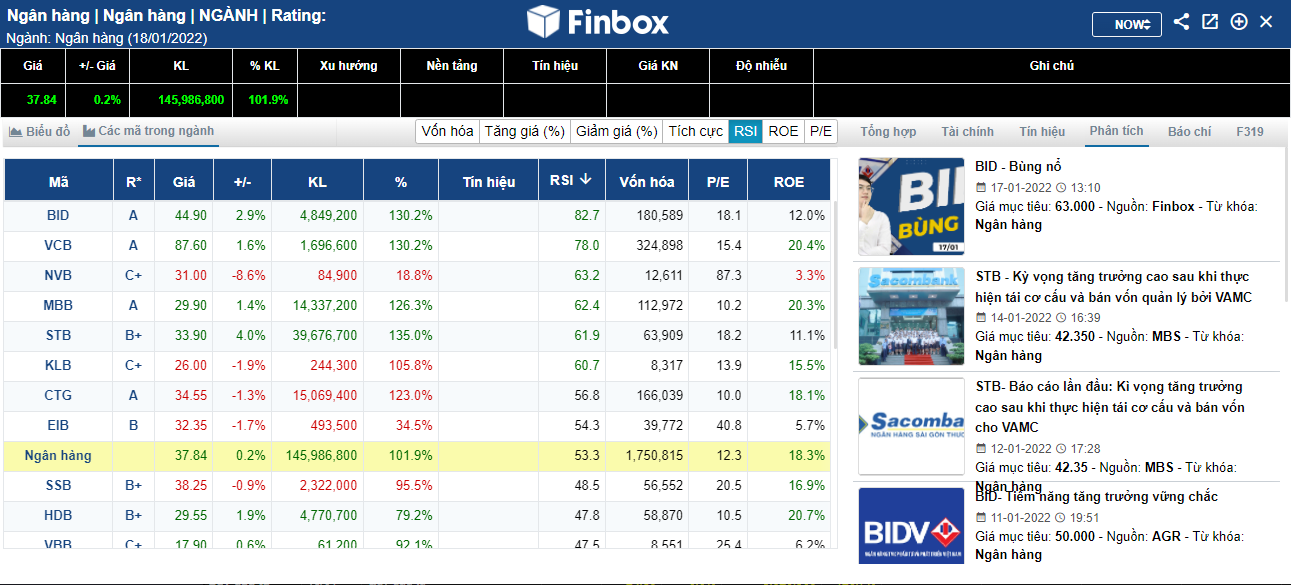Viewport: 1291px width, 585px height.
Task: Open panel in new window icon
Action: 1210,22
